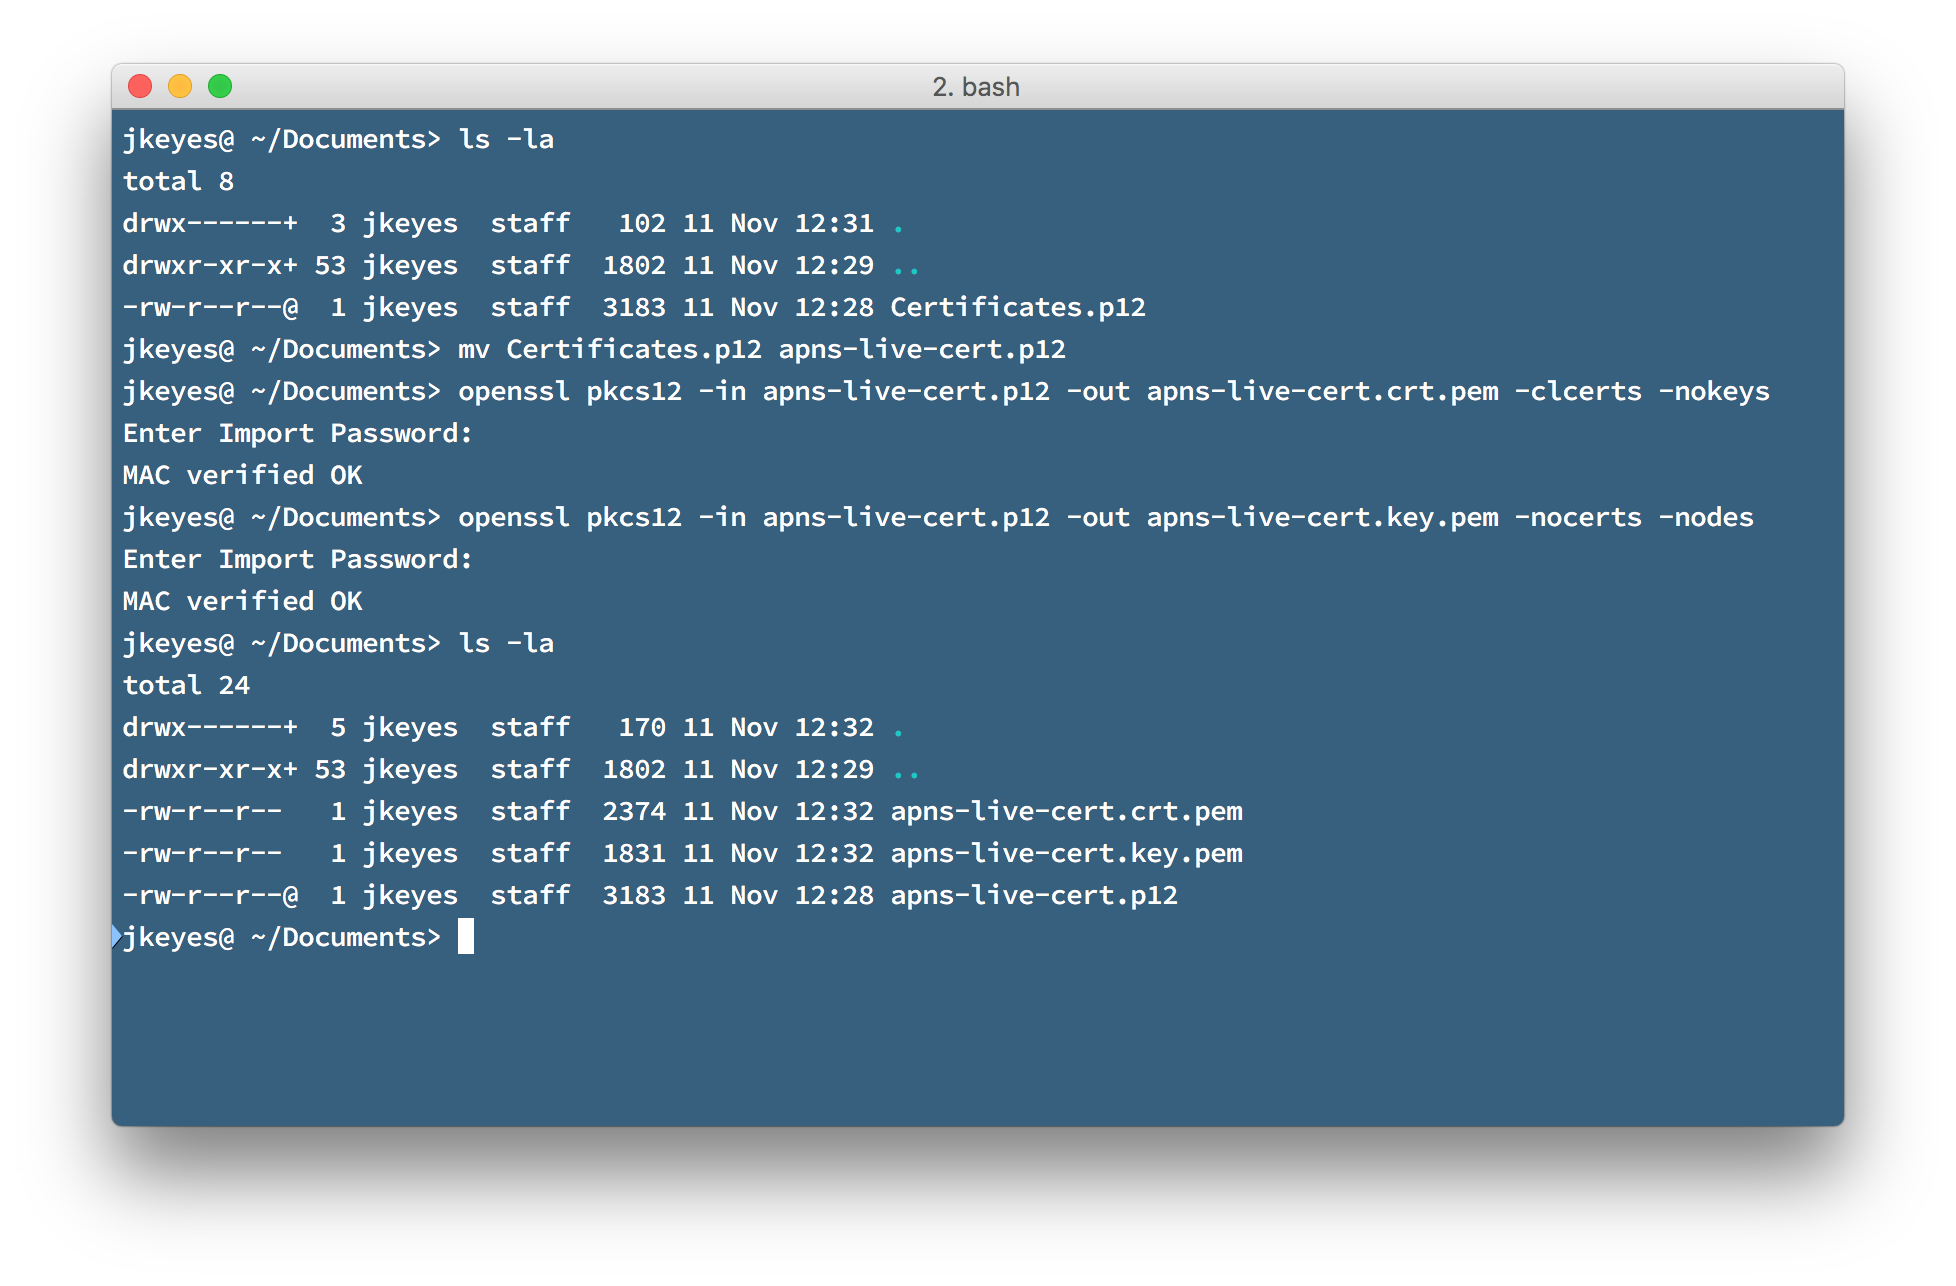Click the "total 24" output line
Screen dimensions: 1956x1286
(x=186, y=685)
